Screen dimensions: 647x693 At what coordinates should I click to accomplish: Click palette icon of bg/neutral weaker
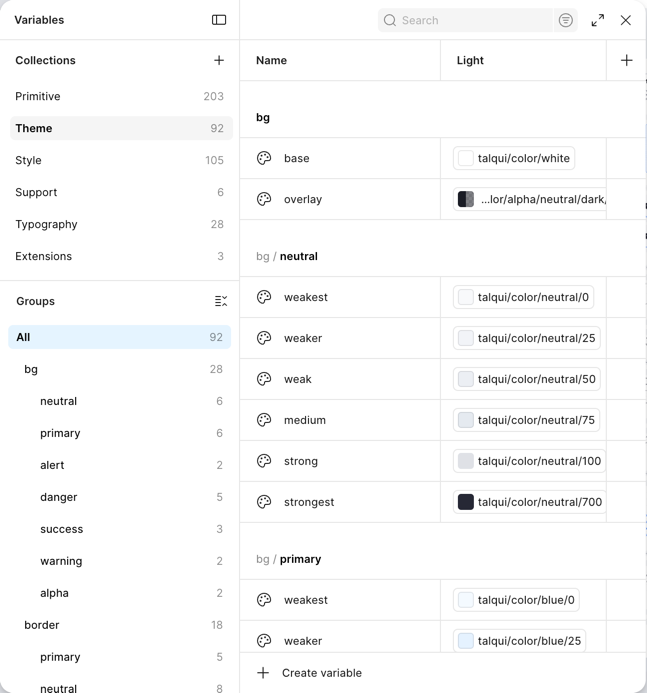tap(264, 338)
